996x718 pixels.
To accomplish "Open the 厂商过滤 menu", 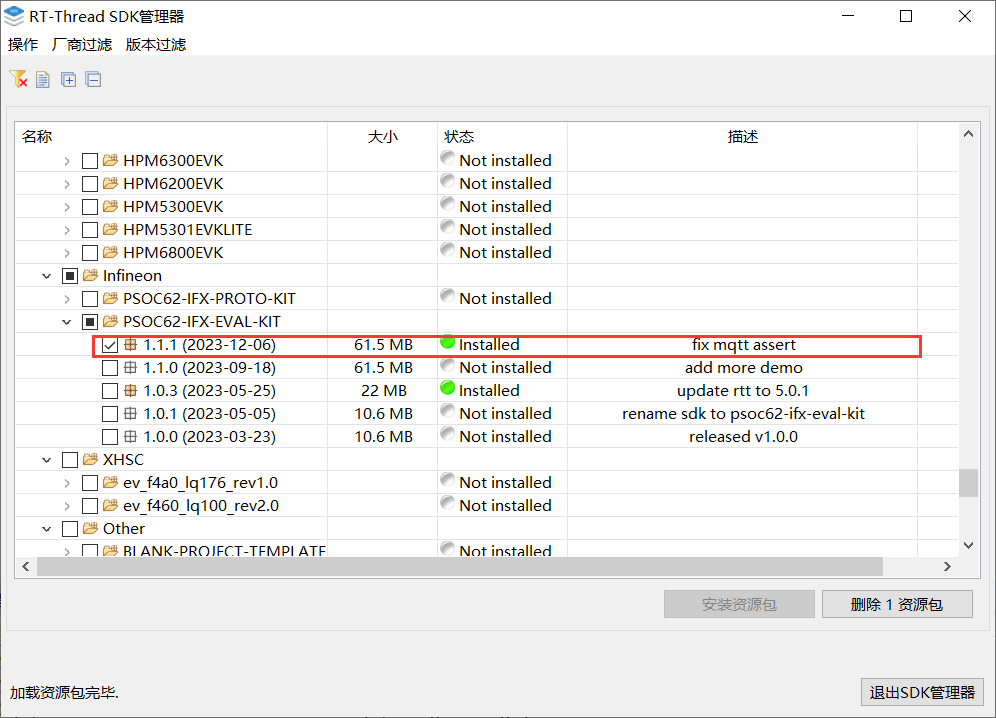I will pos(82,44).
